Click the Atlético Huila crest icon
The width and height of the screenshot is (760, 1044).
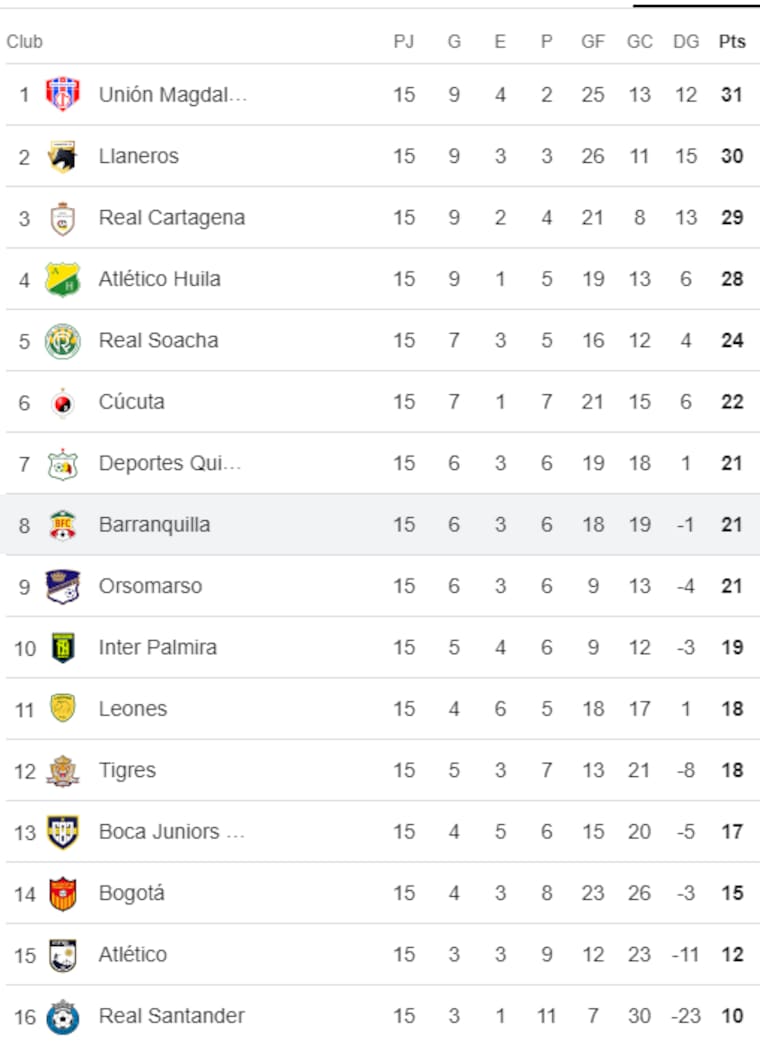coord(63,279)
